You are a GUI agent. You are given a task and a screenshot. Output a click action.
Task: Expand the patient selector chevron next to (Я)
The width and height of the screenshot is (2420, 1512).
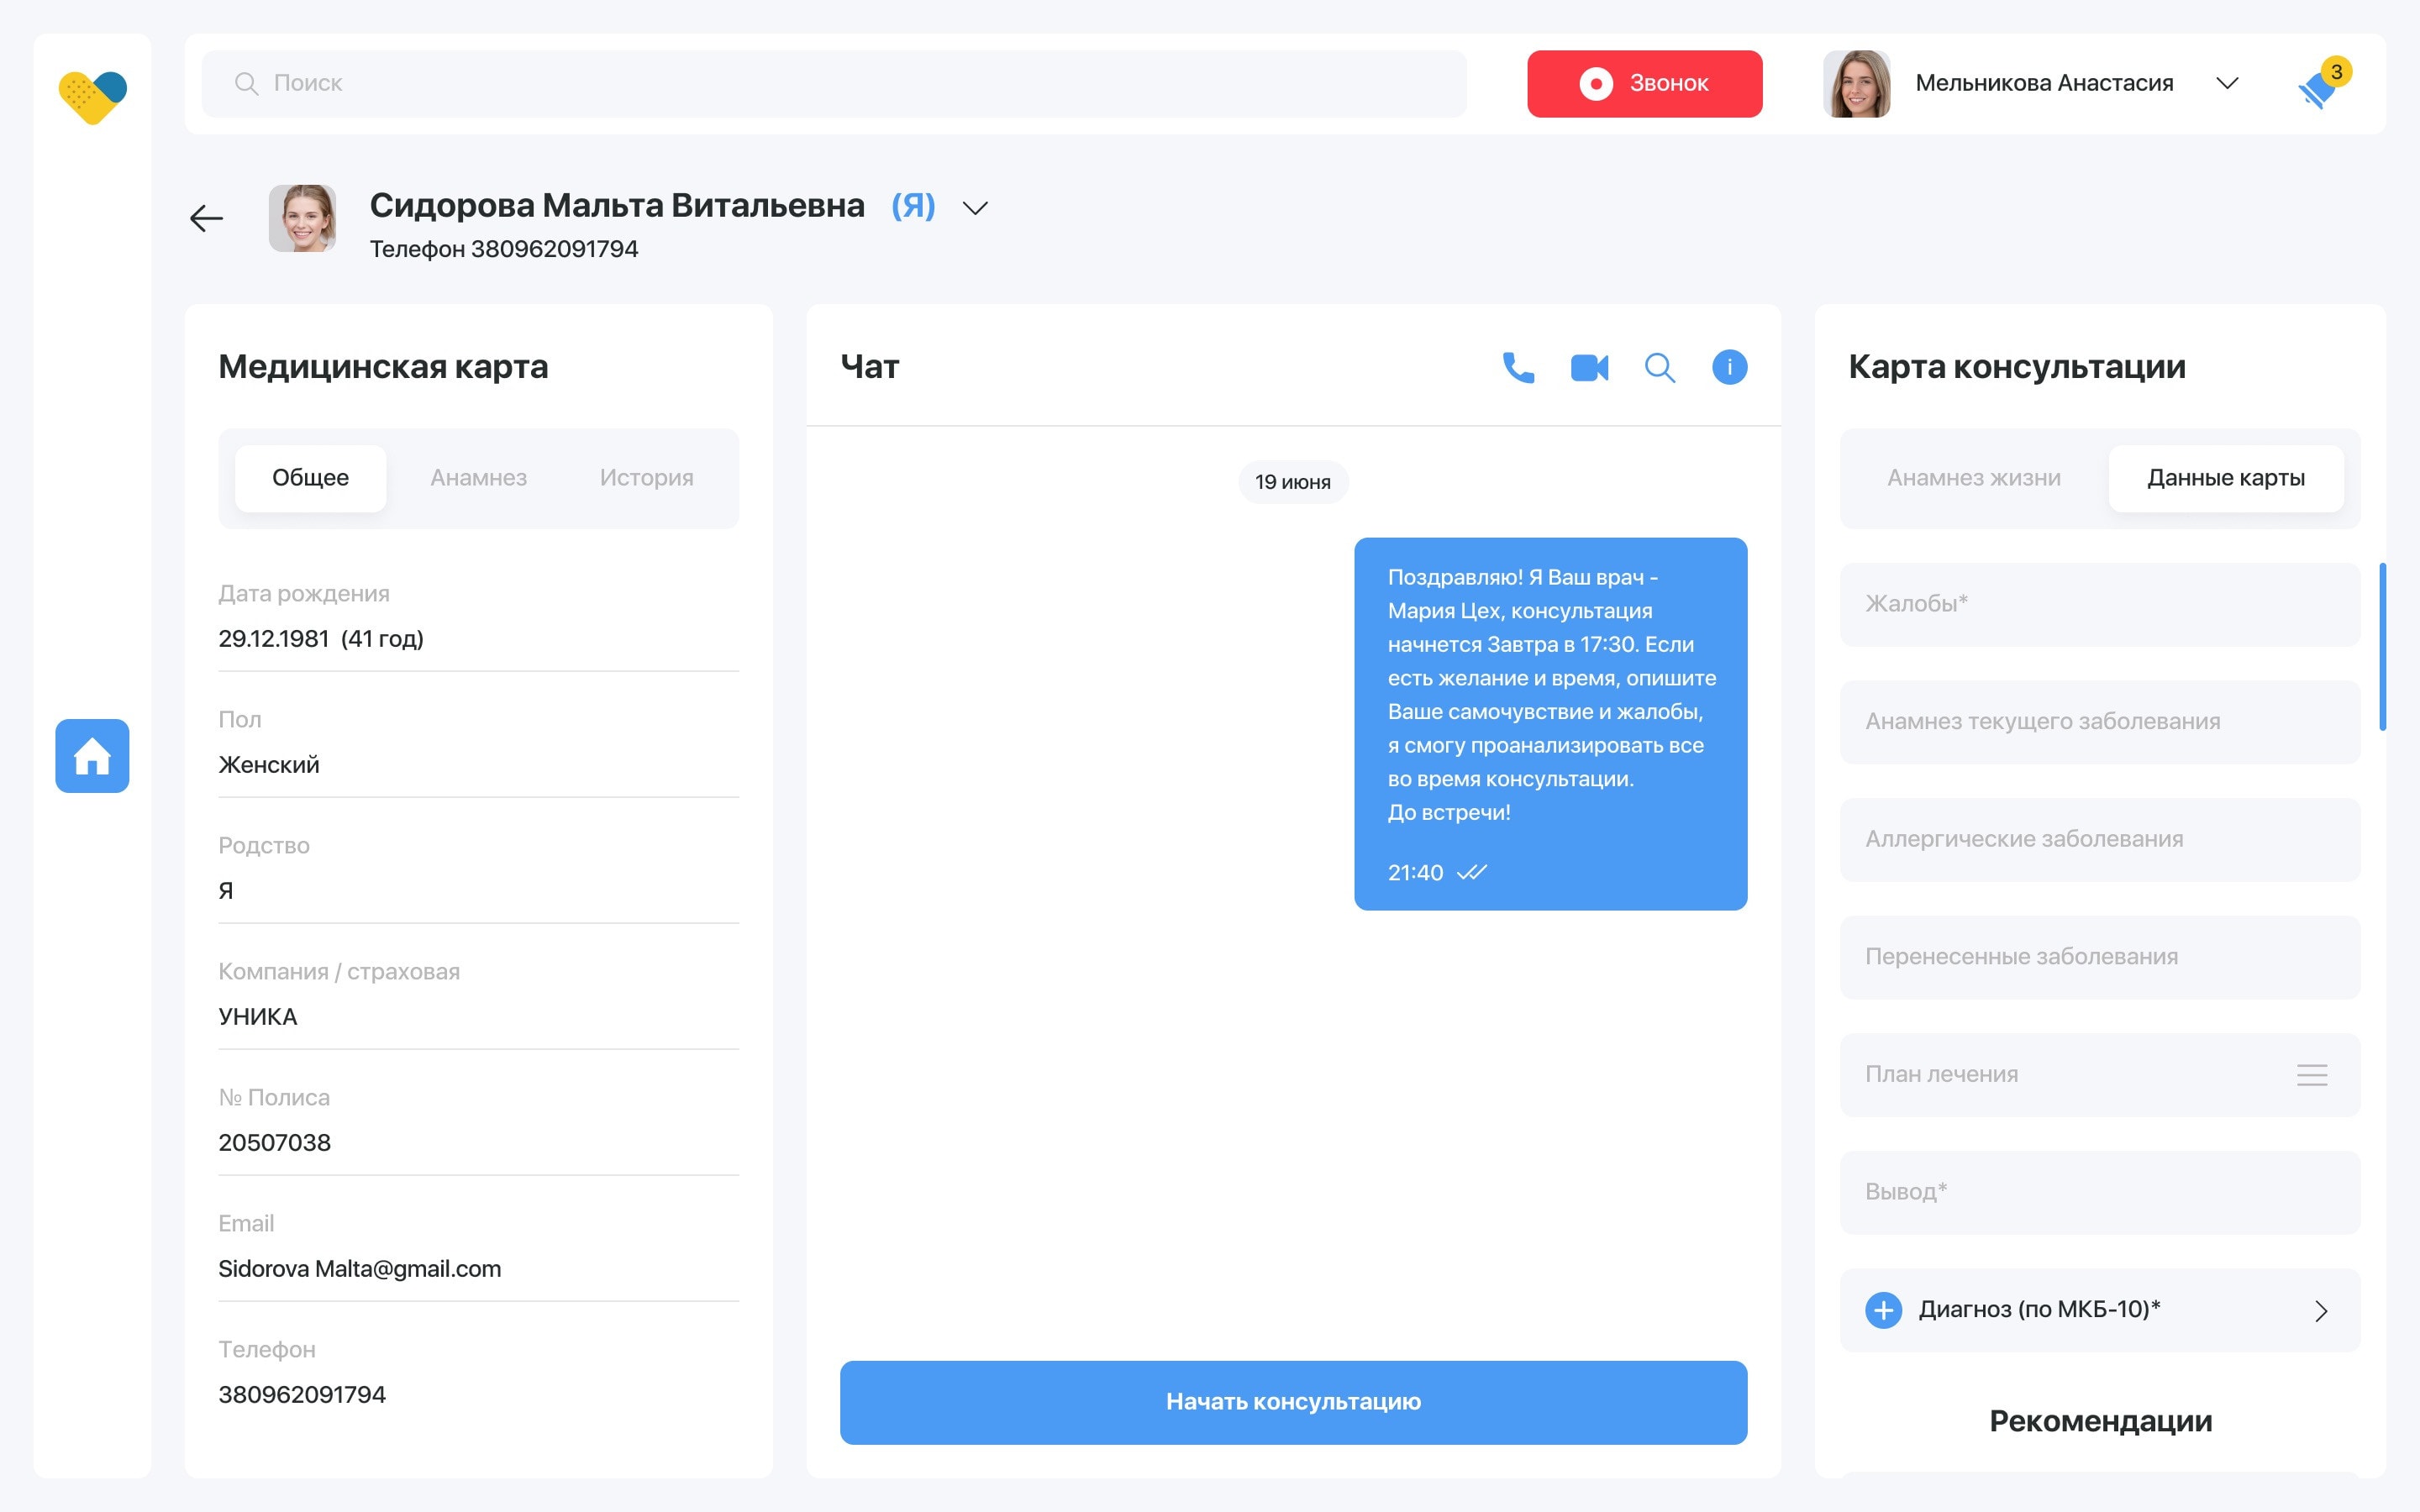click(x=975, y=208)
